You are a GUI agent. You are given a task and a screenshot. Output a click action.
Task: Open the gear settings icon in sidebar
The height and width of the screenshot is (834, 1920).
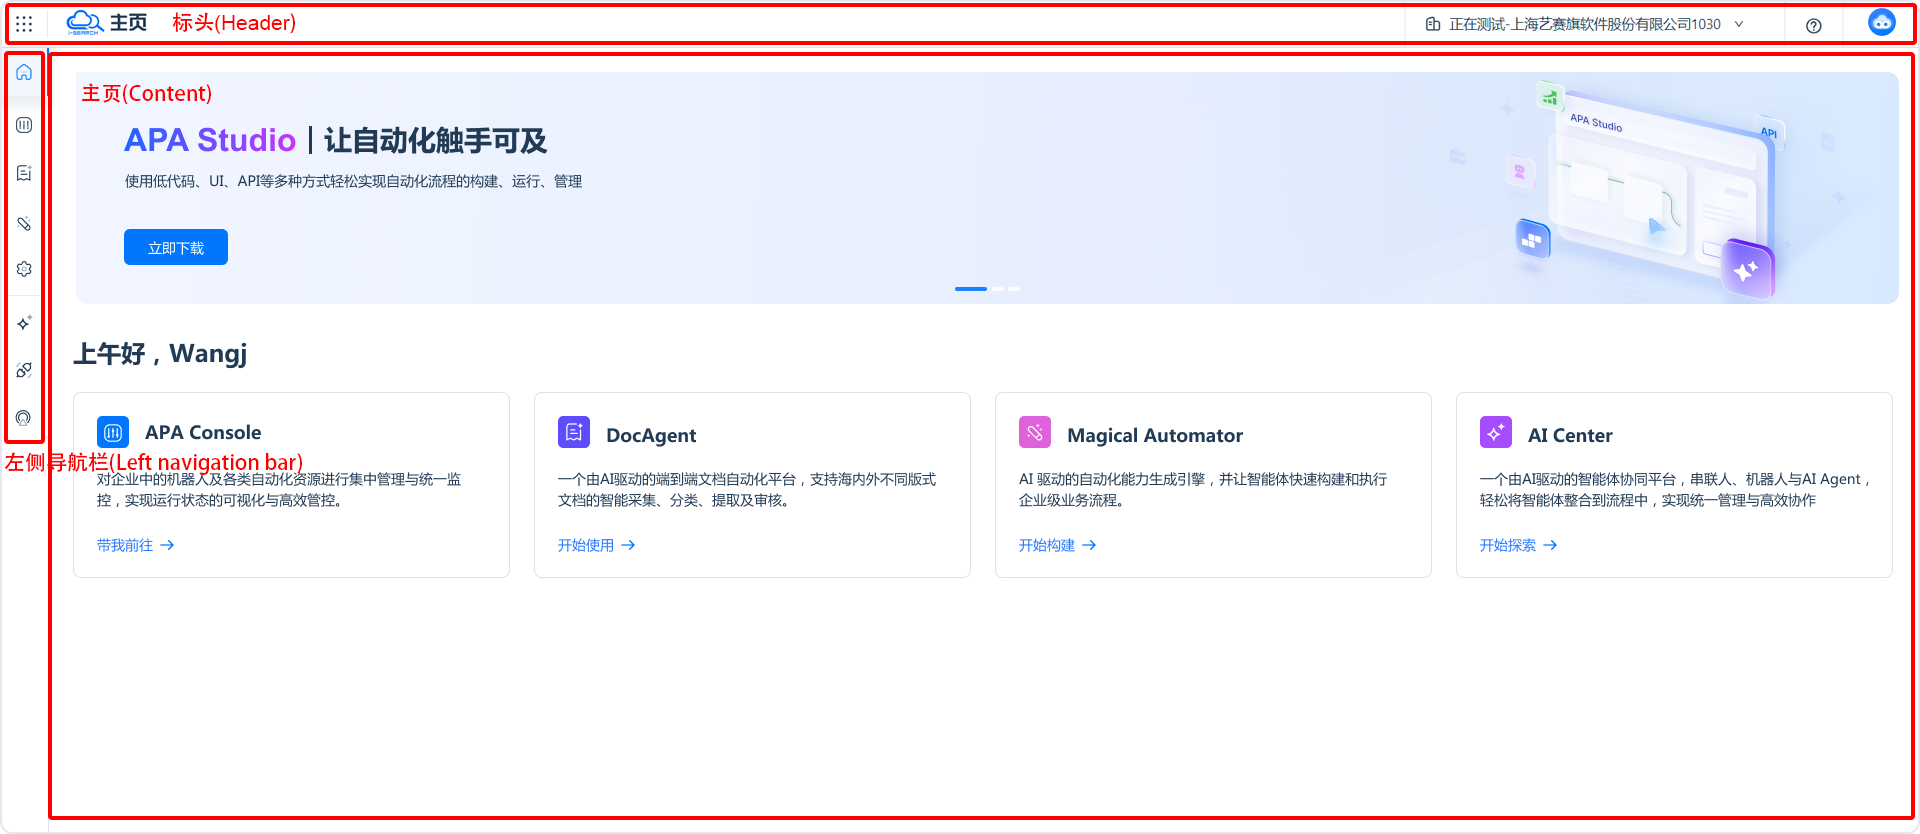pyautogui.click(x=24, y=269)
